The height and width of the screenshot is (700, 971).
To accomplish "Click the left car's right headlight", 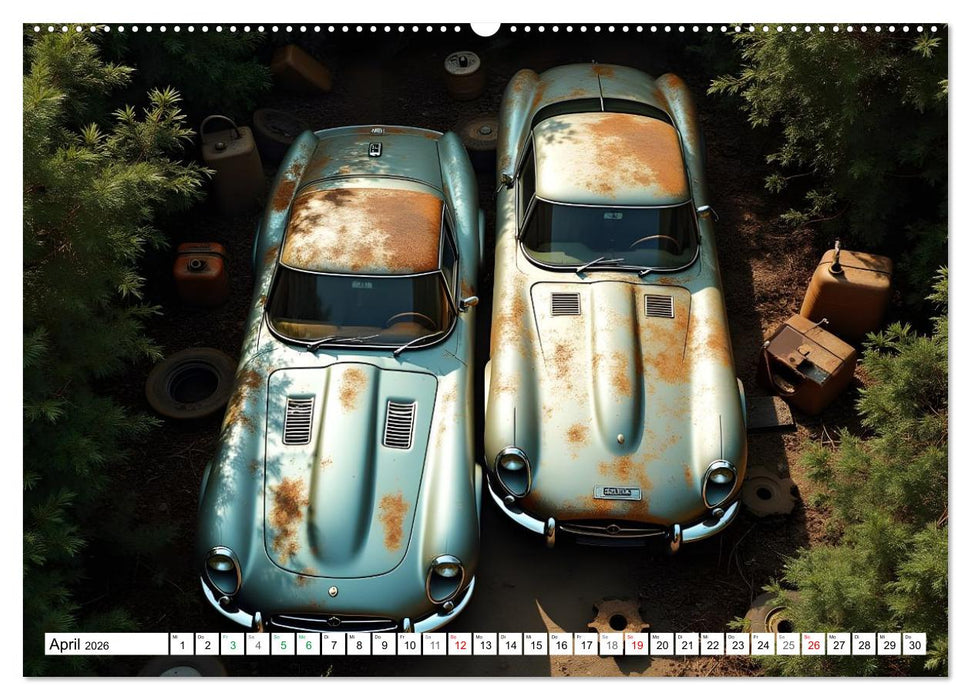I will (445, 578).
